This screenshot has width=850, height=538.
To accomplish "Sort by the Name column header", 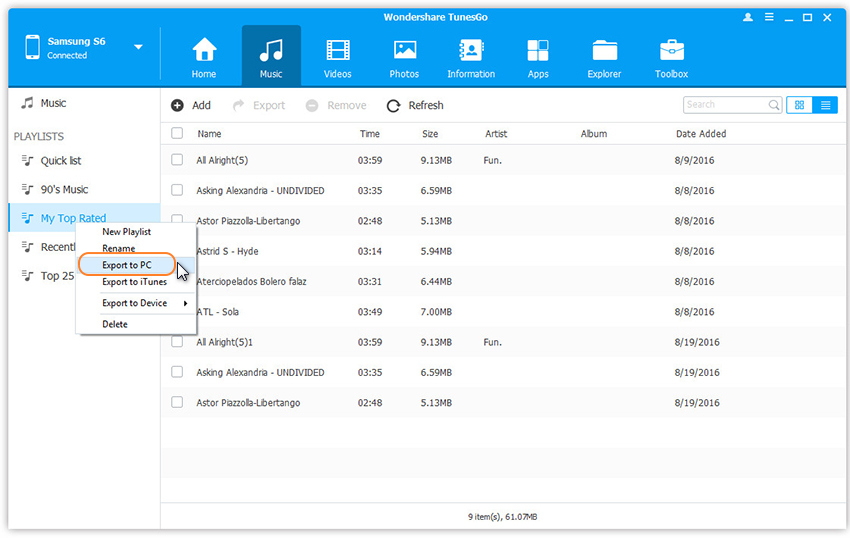I will pos(209,133).
